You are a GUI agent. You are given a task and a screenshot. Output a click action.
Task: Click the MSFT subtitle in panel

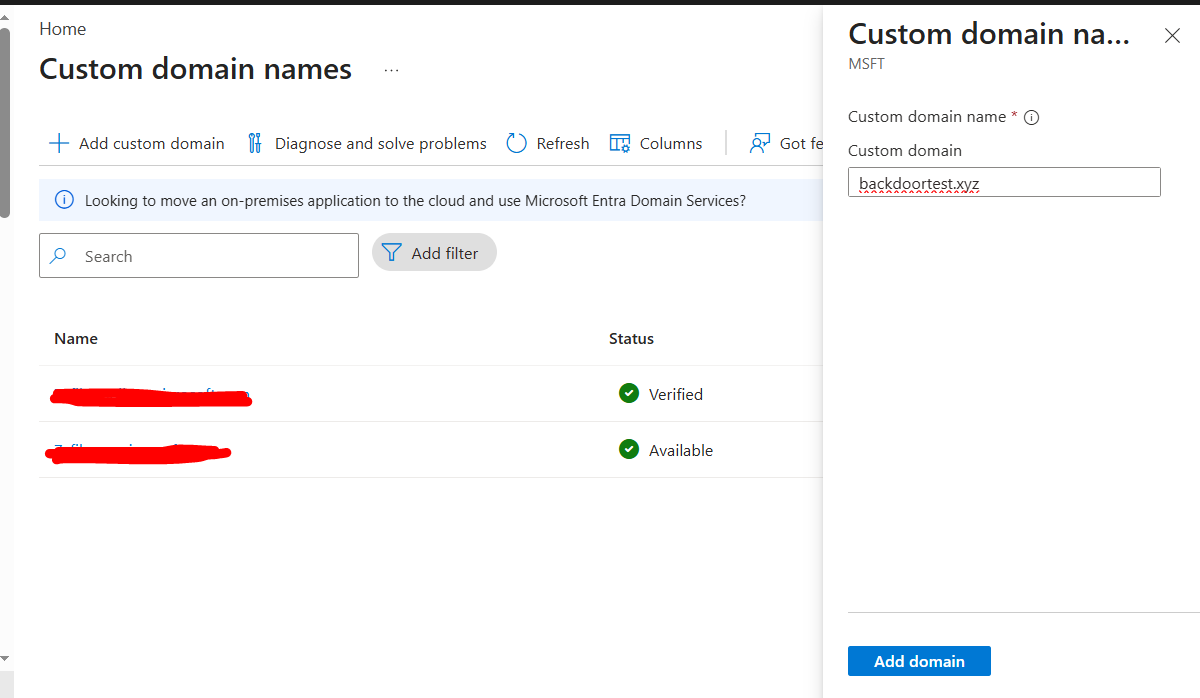[866, 64]
